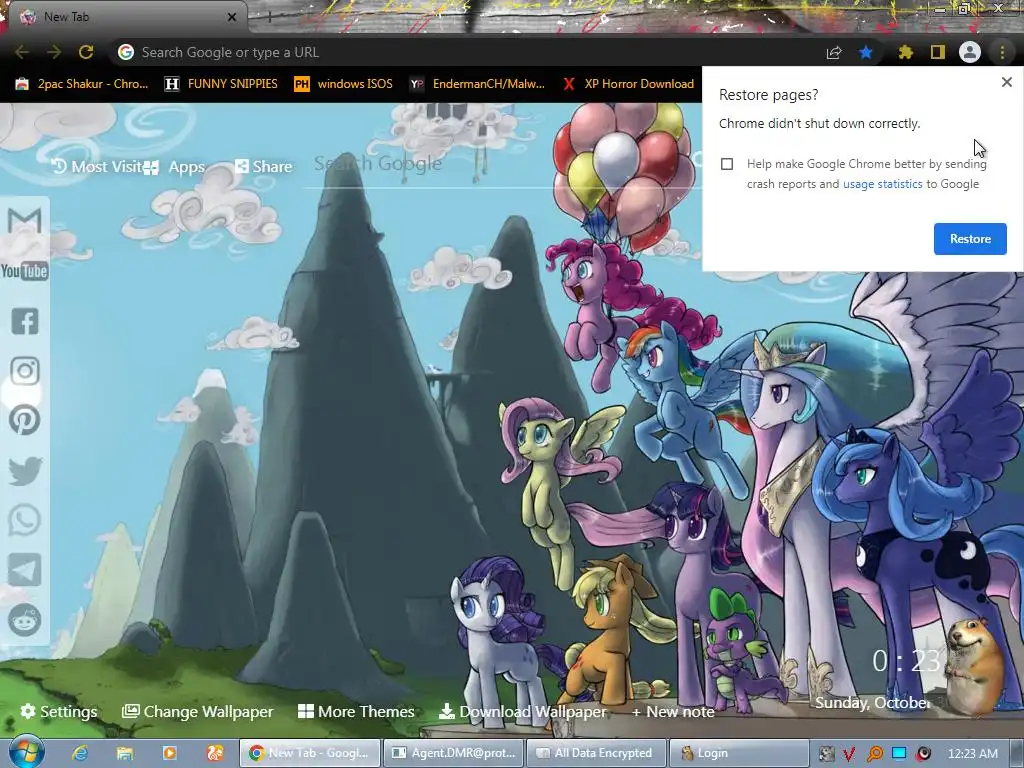Open Facebook shortcut in sidebar
1024x768 pixels.
click(x=25, y=321)
